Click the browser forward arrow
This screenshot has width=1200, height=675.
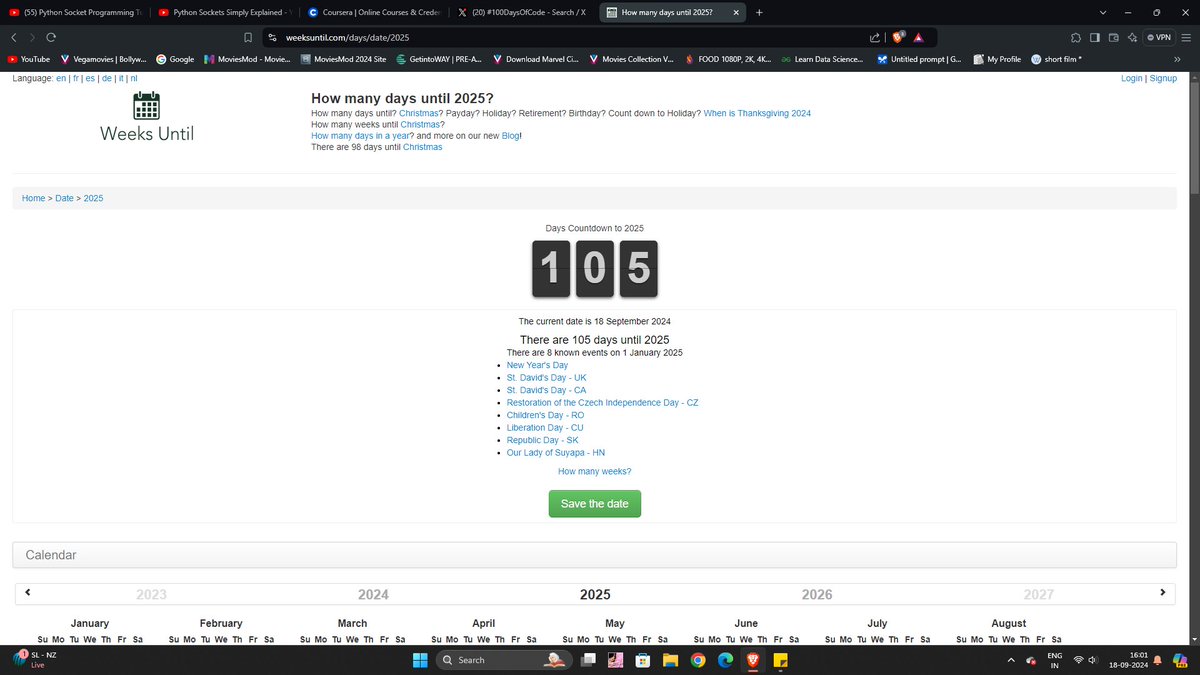click(x=31, y=37)
